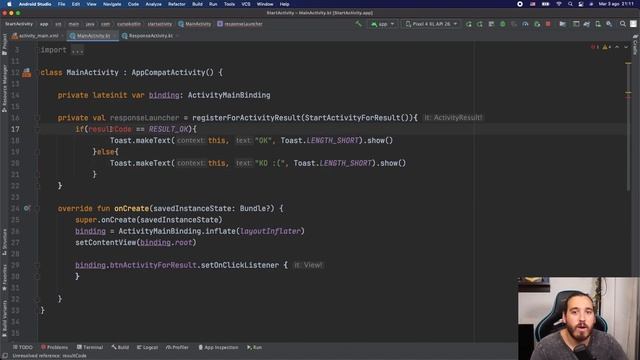
Task: Open the Refactor menu
Action: click(177, 4)
